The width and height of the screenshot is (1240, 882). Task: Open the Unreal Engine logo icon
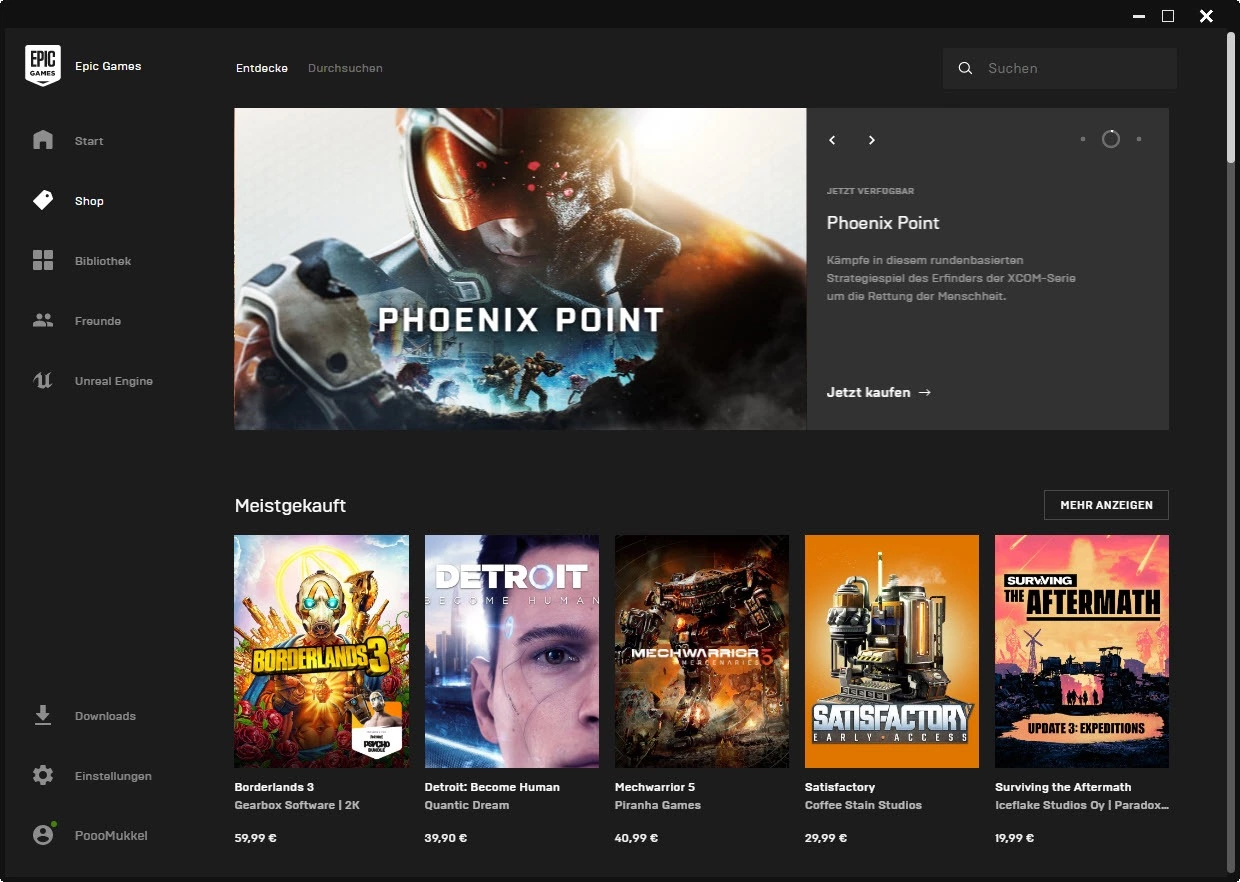point(43,381)
